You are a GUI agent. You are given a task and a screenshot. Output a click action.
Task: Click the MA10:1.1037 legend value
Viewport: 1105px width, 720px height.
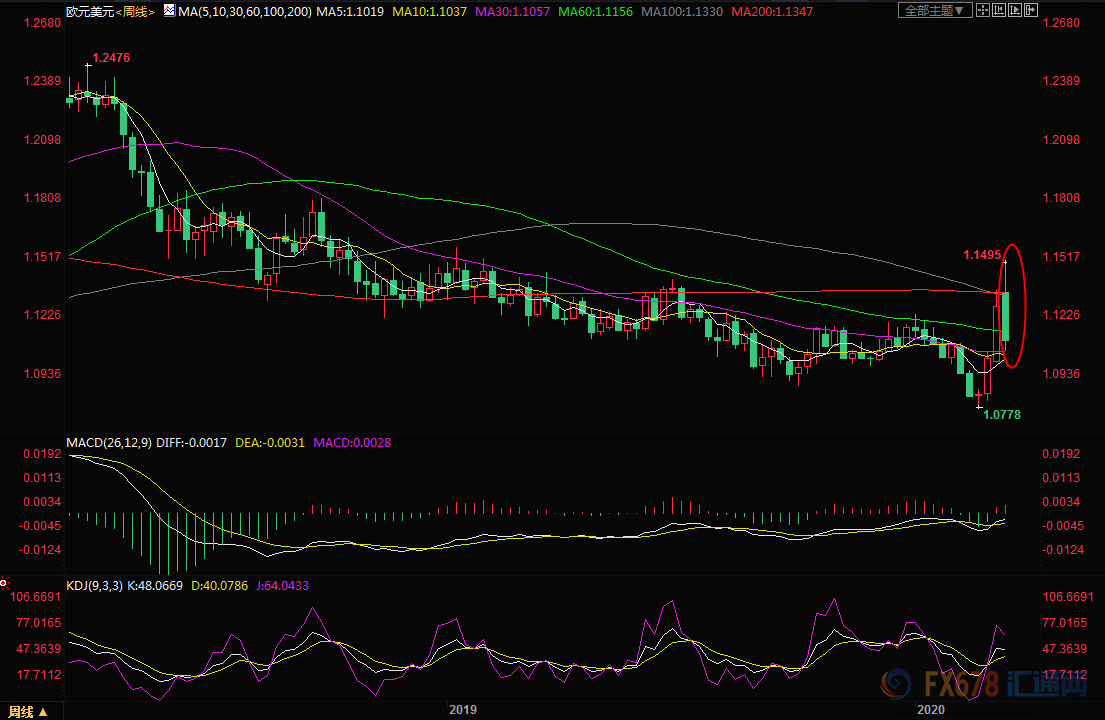click(429, 12)
